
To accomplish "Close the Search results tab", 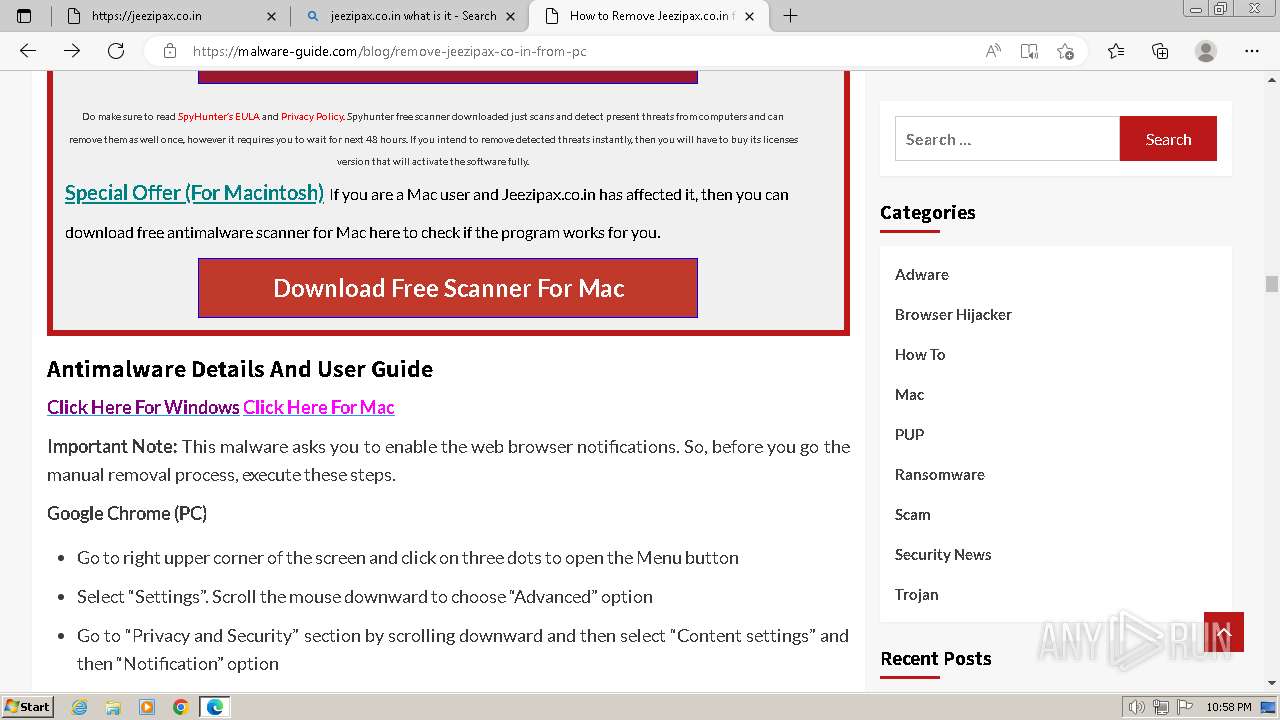I will click(x=511, y=16).
